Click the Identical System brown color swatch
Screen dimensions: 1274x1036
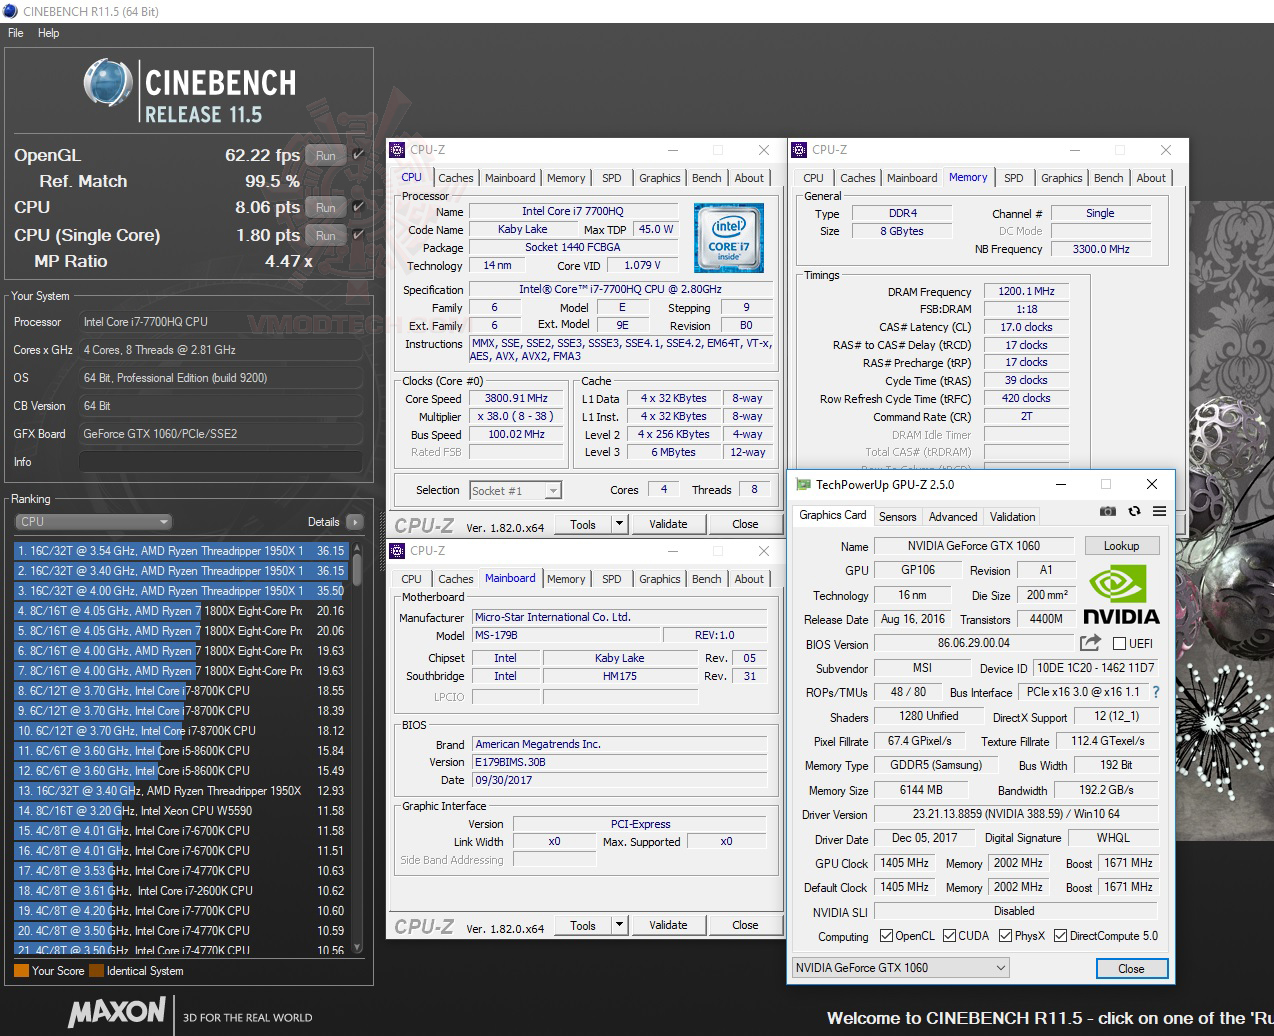[x=96, y=970]
